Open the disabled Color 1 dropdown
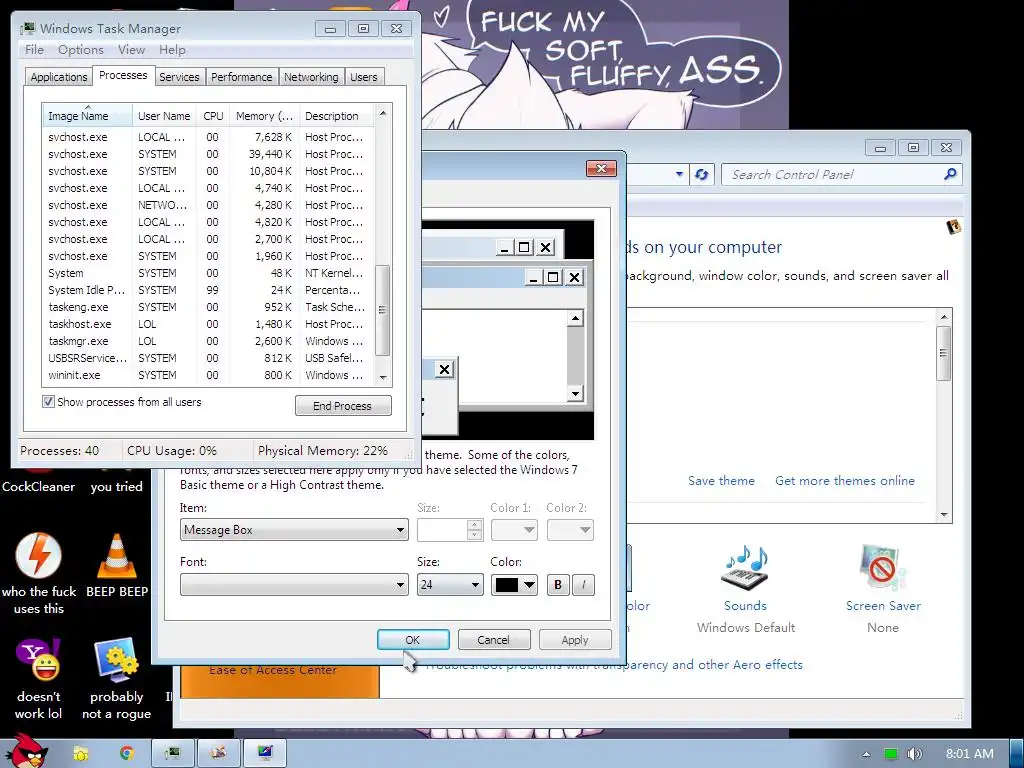This screenshot has width=1024, height=768. coord(514,530)
